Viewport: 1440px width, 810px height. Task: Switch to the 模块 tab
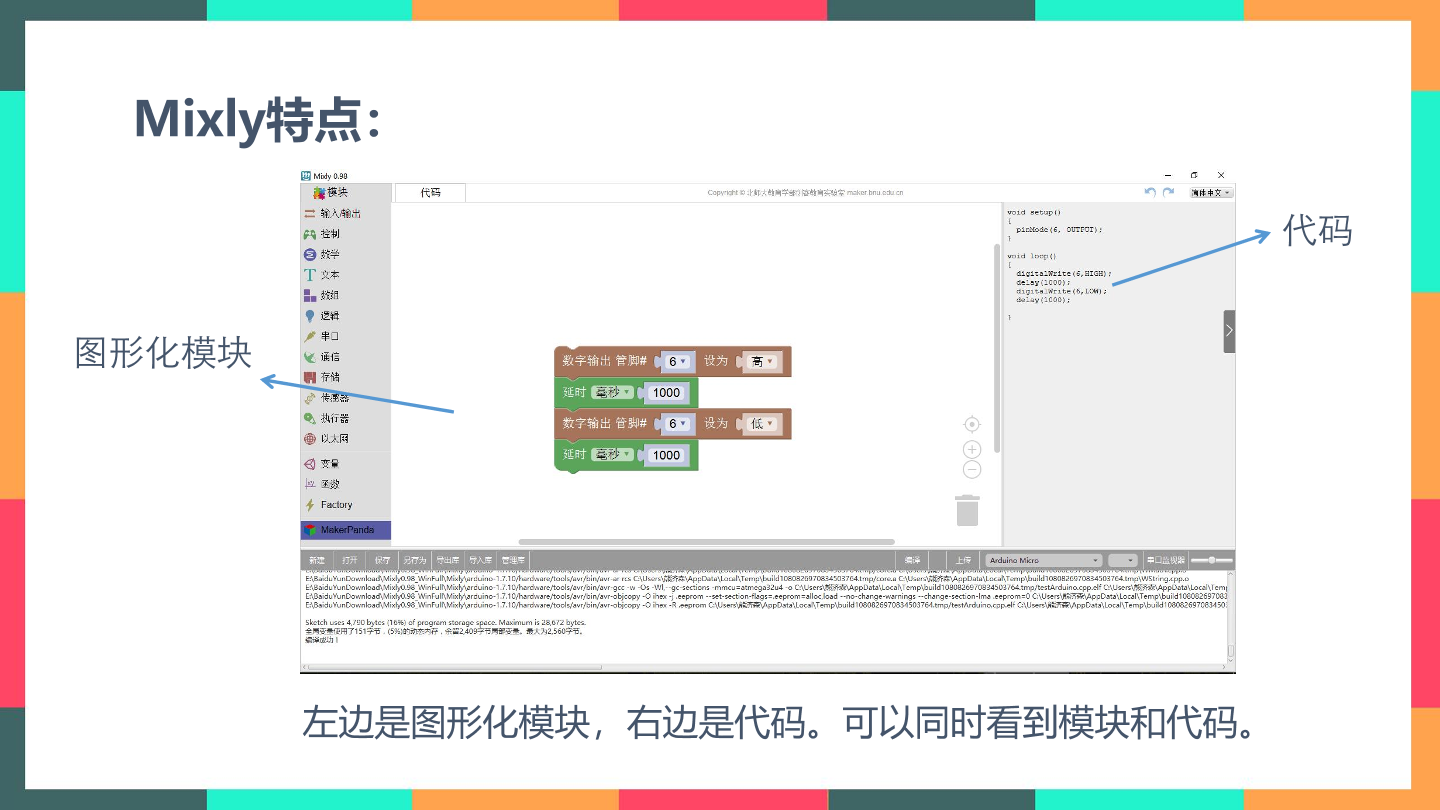pos(336,193)
